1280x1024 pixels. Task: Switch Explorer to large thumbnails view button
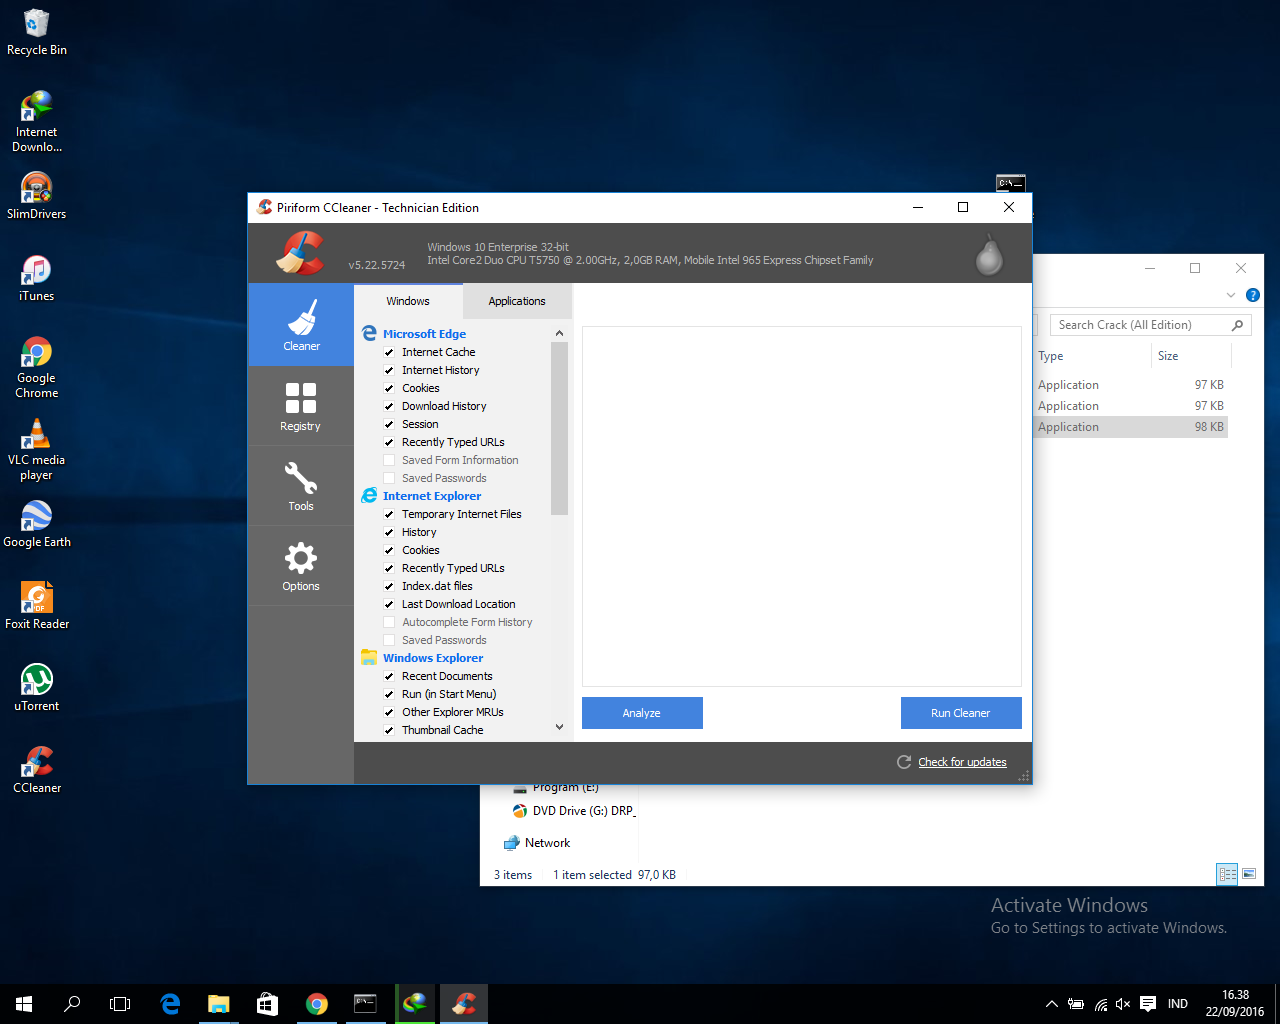pyautogui.click(x=1249, y=874)
